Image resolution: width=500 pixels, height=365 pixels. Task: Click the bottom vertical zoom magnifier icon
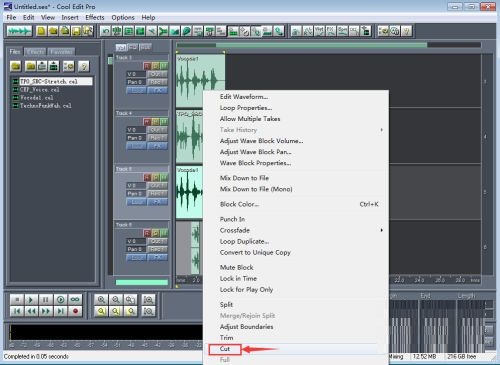149,311
